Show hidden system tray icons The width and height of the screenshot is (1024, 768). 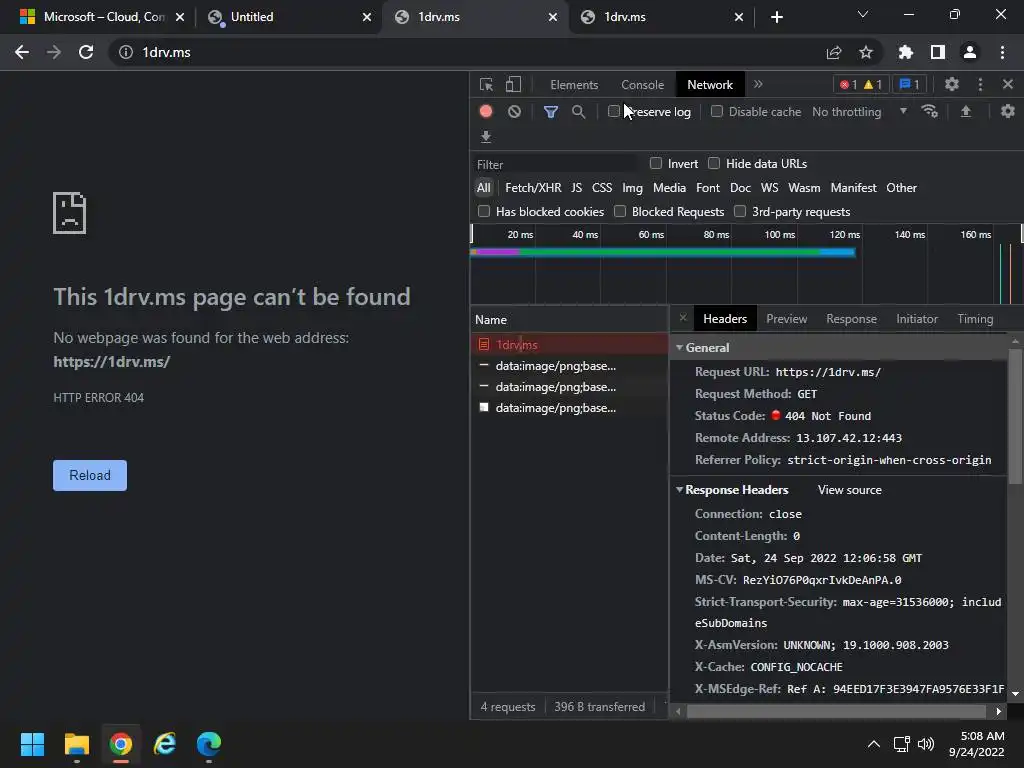click(x=873, y=744)
